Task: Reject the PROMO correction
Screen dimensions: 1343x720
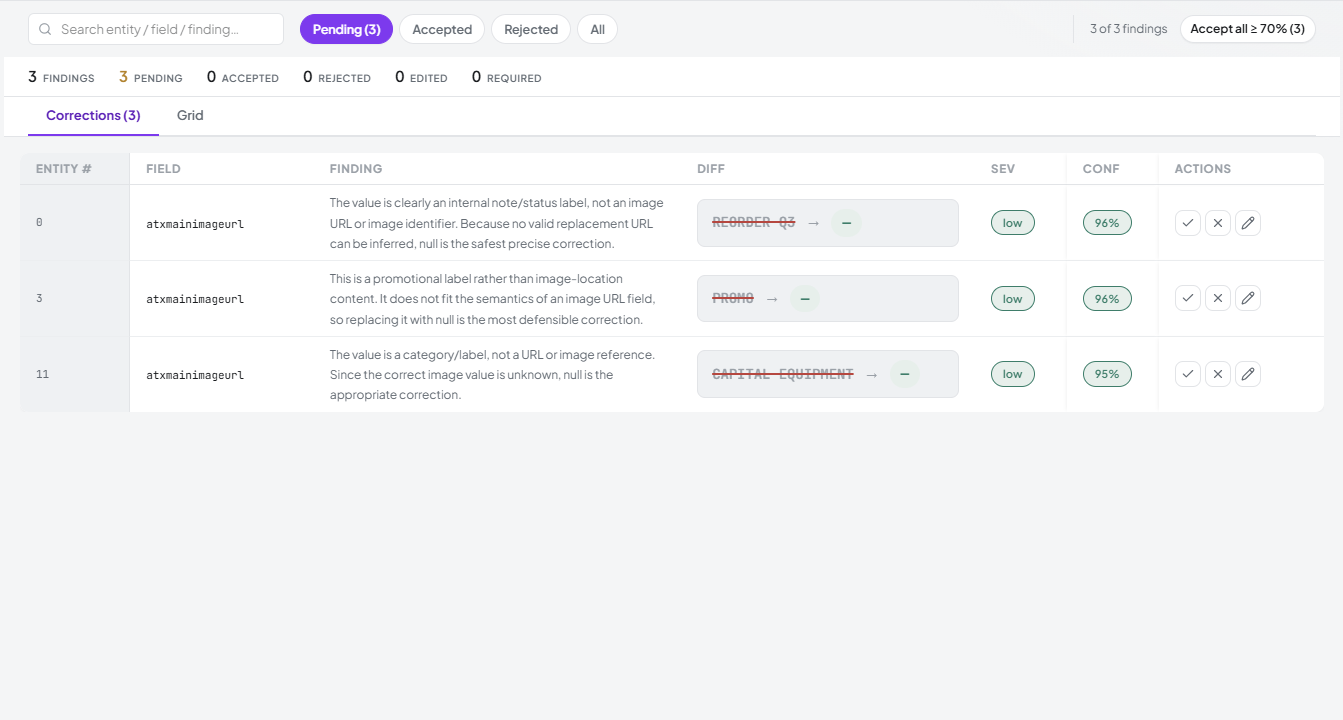Action: (x=1218, y=298)
